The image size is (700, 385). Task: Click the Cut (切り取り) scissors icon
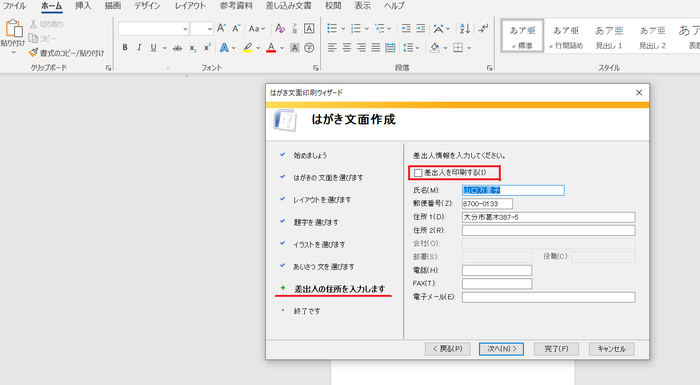coord(33,24)
